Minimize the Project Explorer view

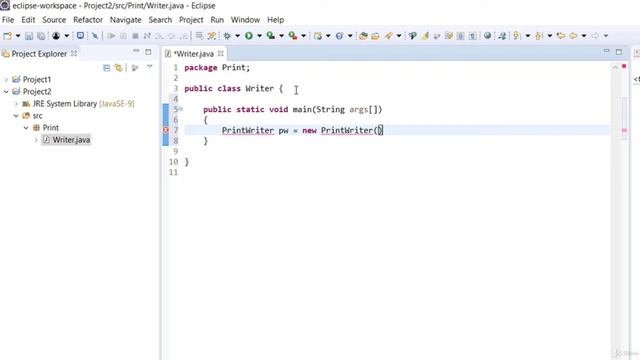[136, 51]
